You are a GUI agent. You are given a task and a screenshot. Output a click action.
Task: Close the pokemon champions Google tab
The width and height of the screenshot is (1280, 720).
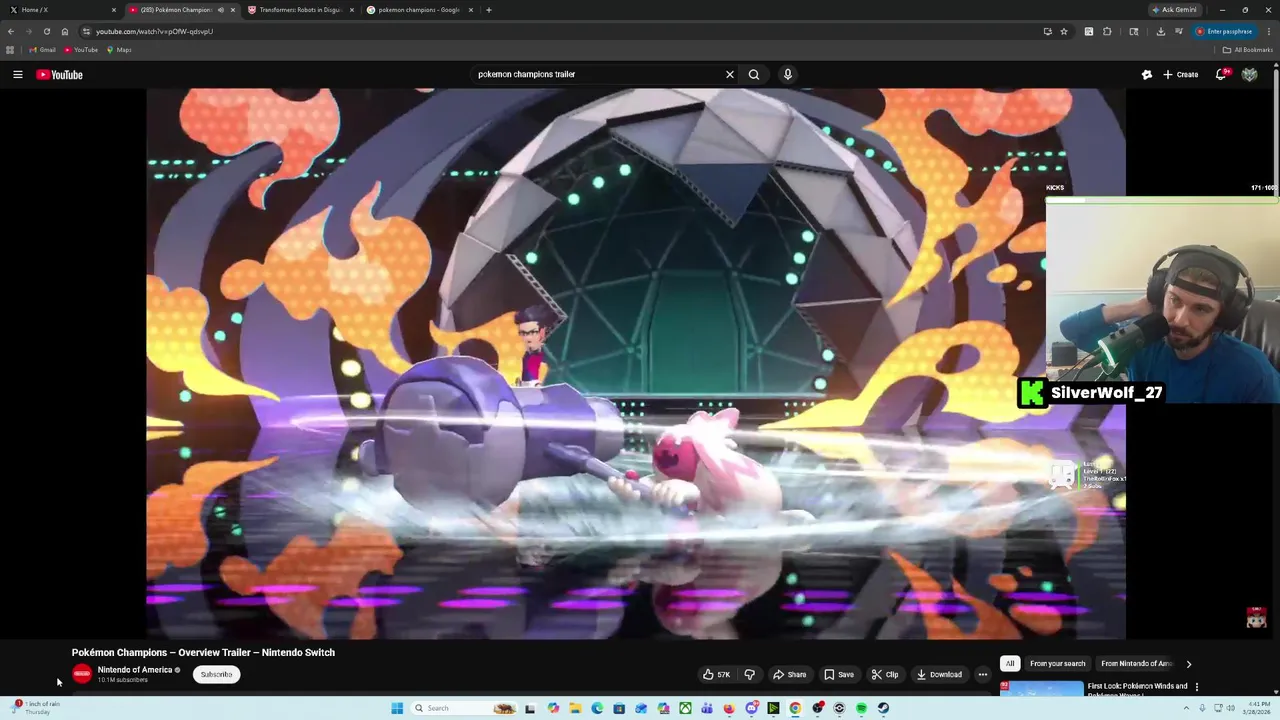[471, 10]
